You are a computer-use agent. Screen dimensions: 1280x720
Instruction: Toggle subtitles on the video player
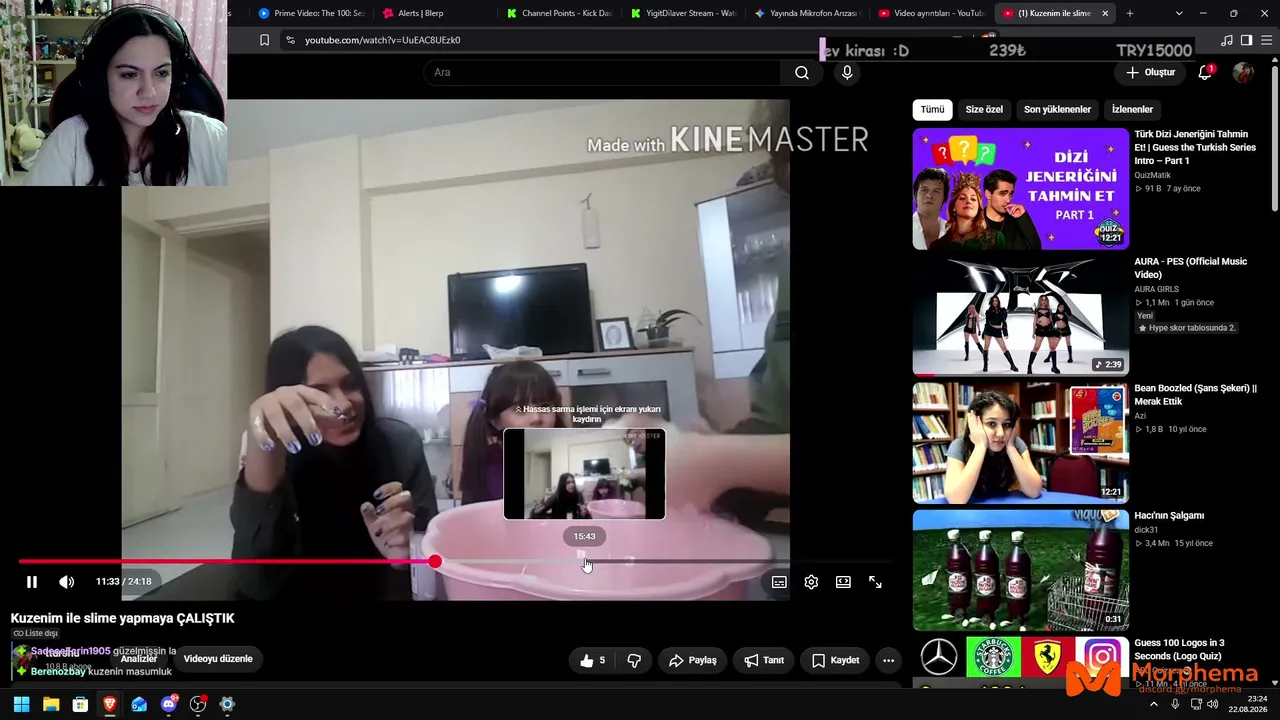coord(779,582)
